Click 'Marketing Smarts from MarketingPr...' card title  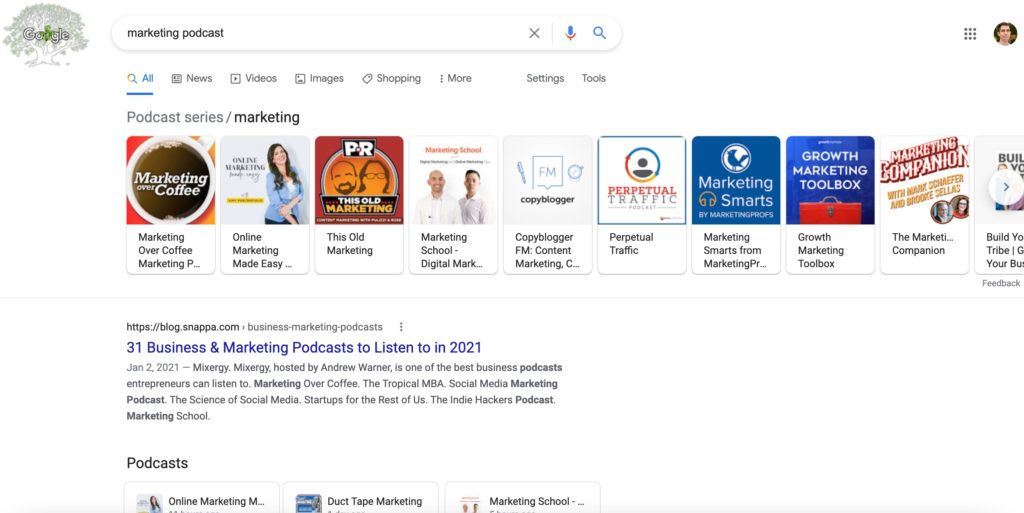[x=735, y=251]
